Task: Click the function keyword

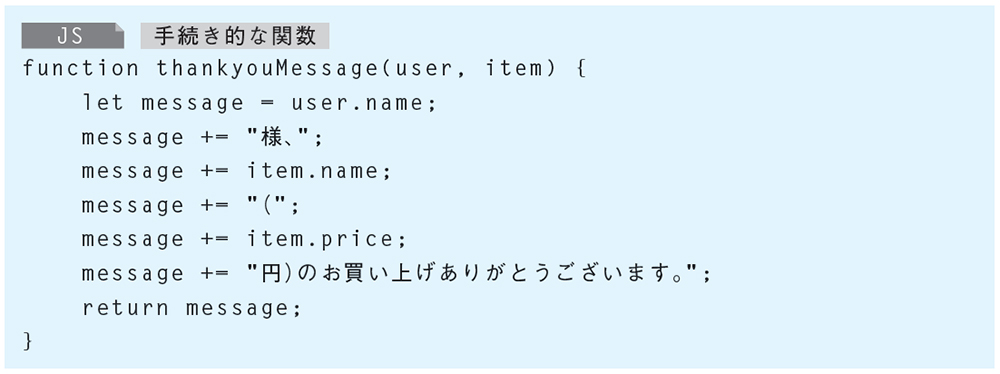Action: point(80,68)
